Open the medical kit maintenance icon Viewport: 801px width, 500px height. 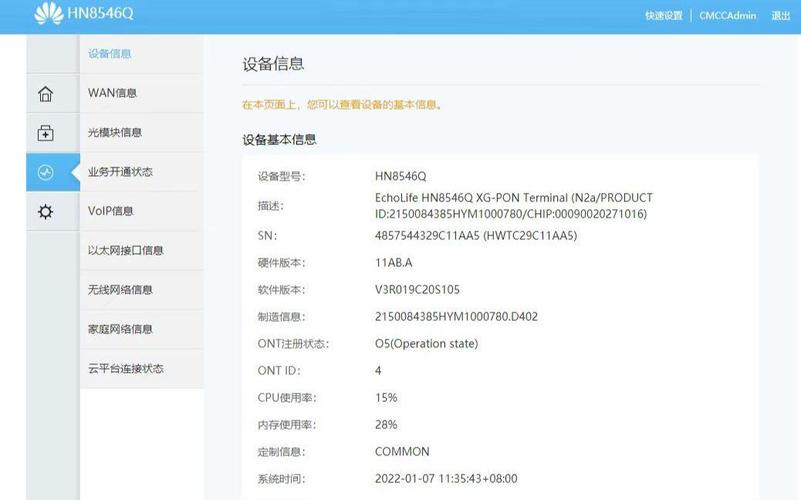(x=45, y=133)
